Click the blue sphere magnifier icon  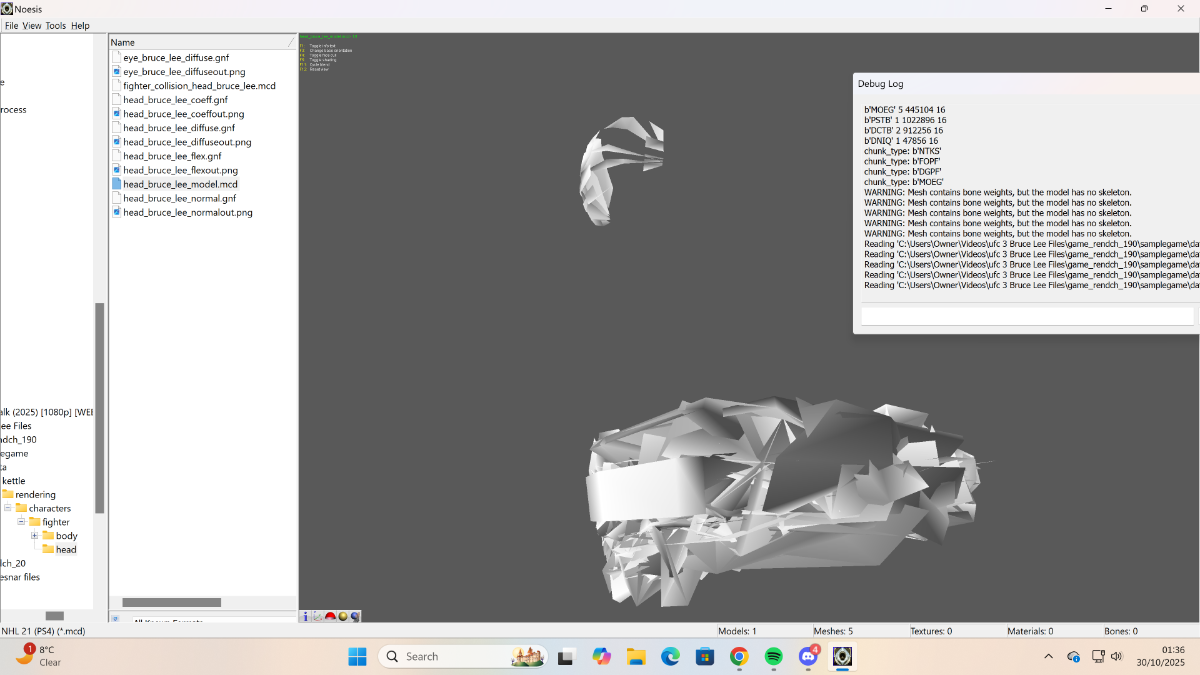355,617
